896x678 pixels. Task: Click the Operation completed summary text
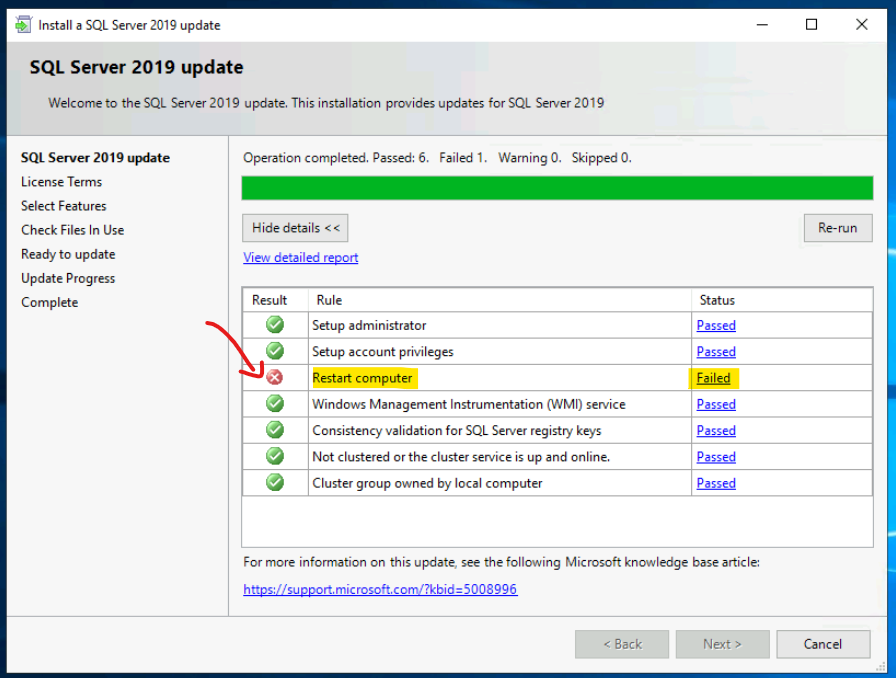pyautogui.click(x=437, y=158)
